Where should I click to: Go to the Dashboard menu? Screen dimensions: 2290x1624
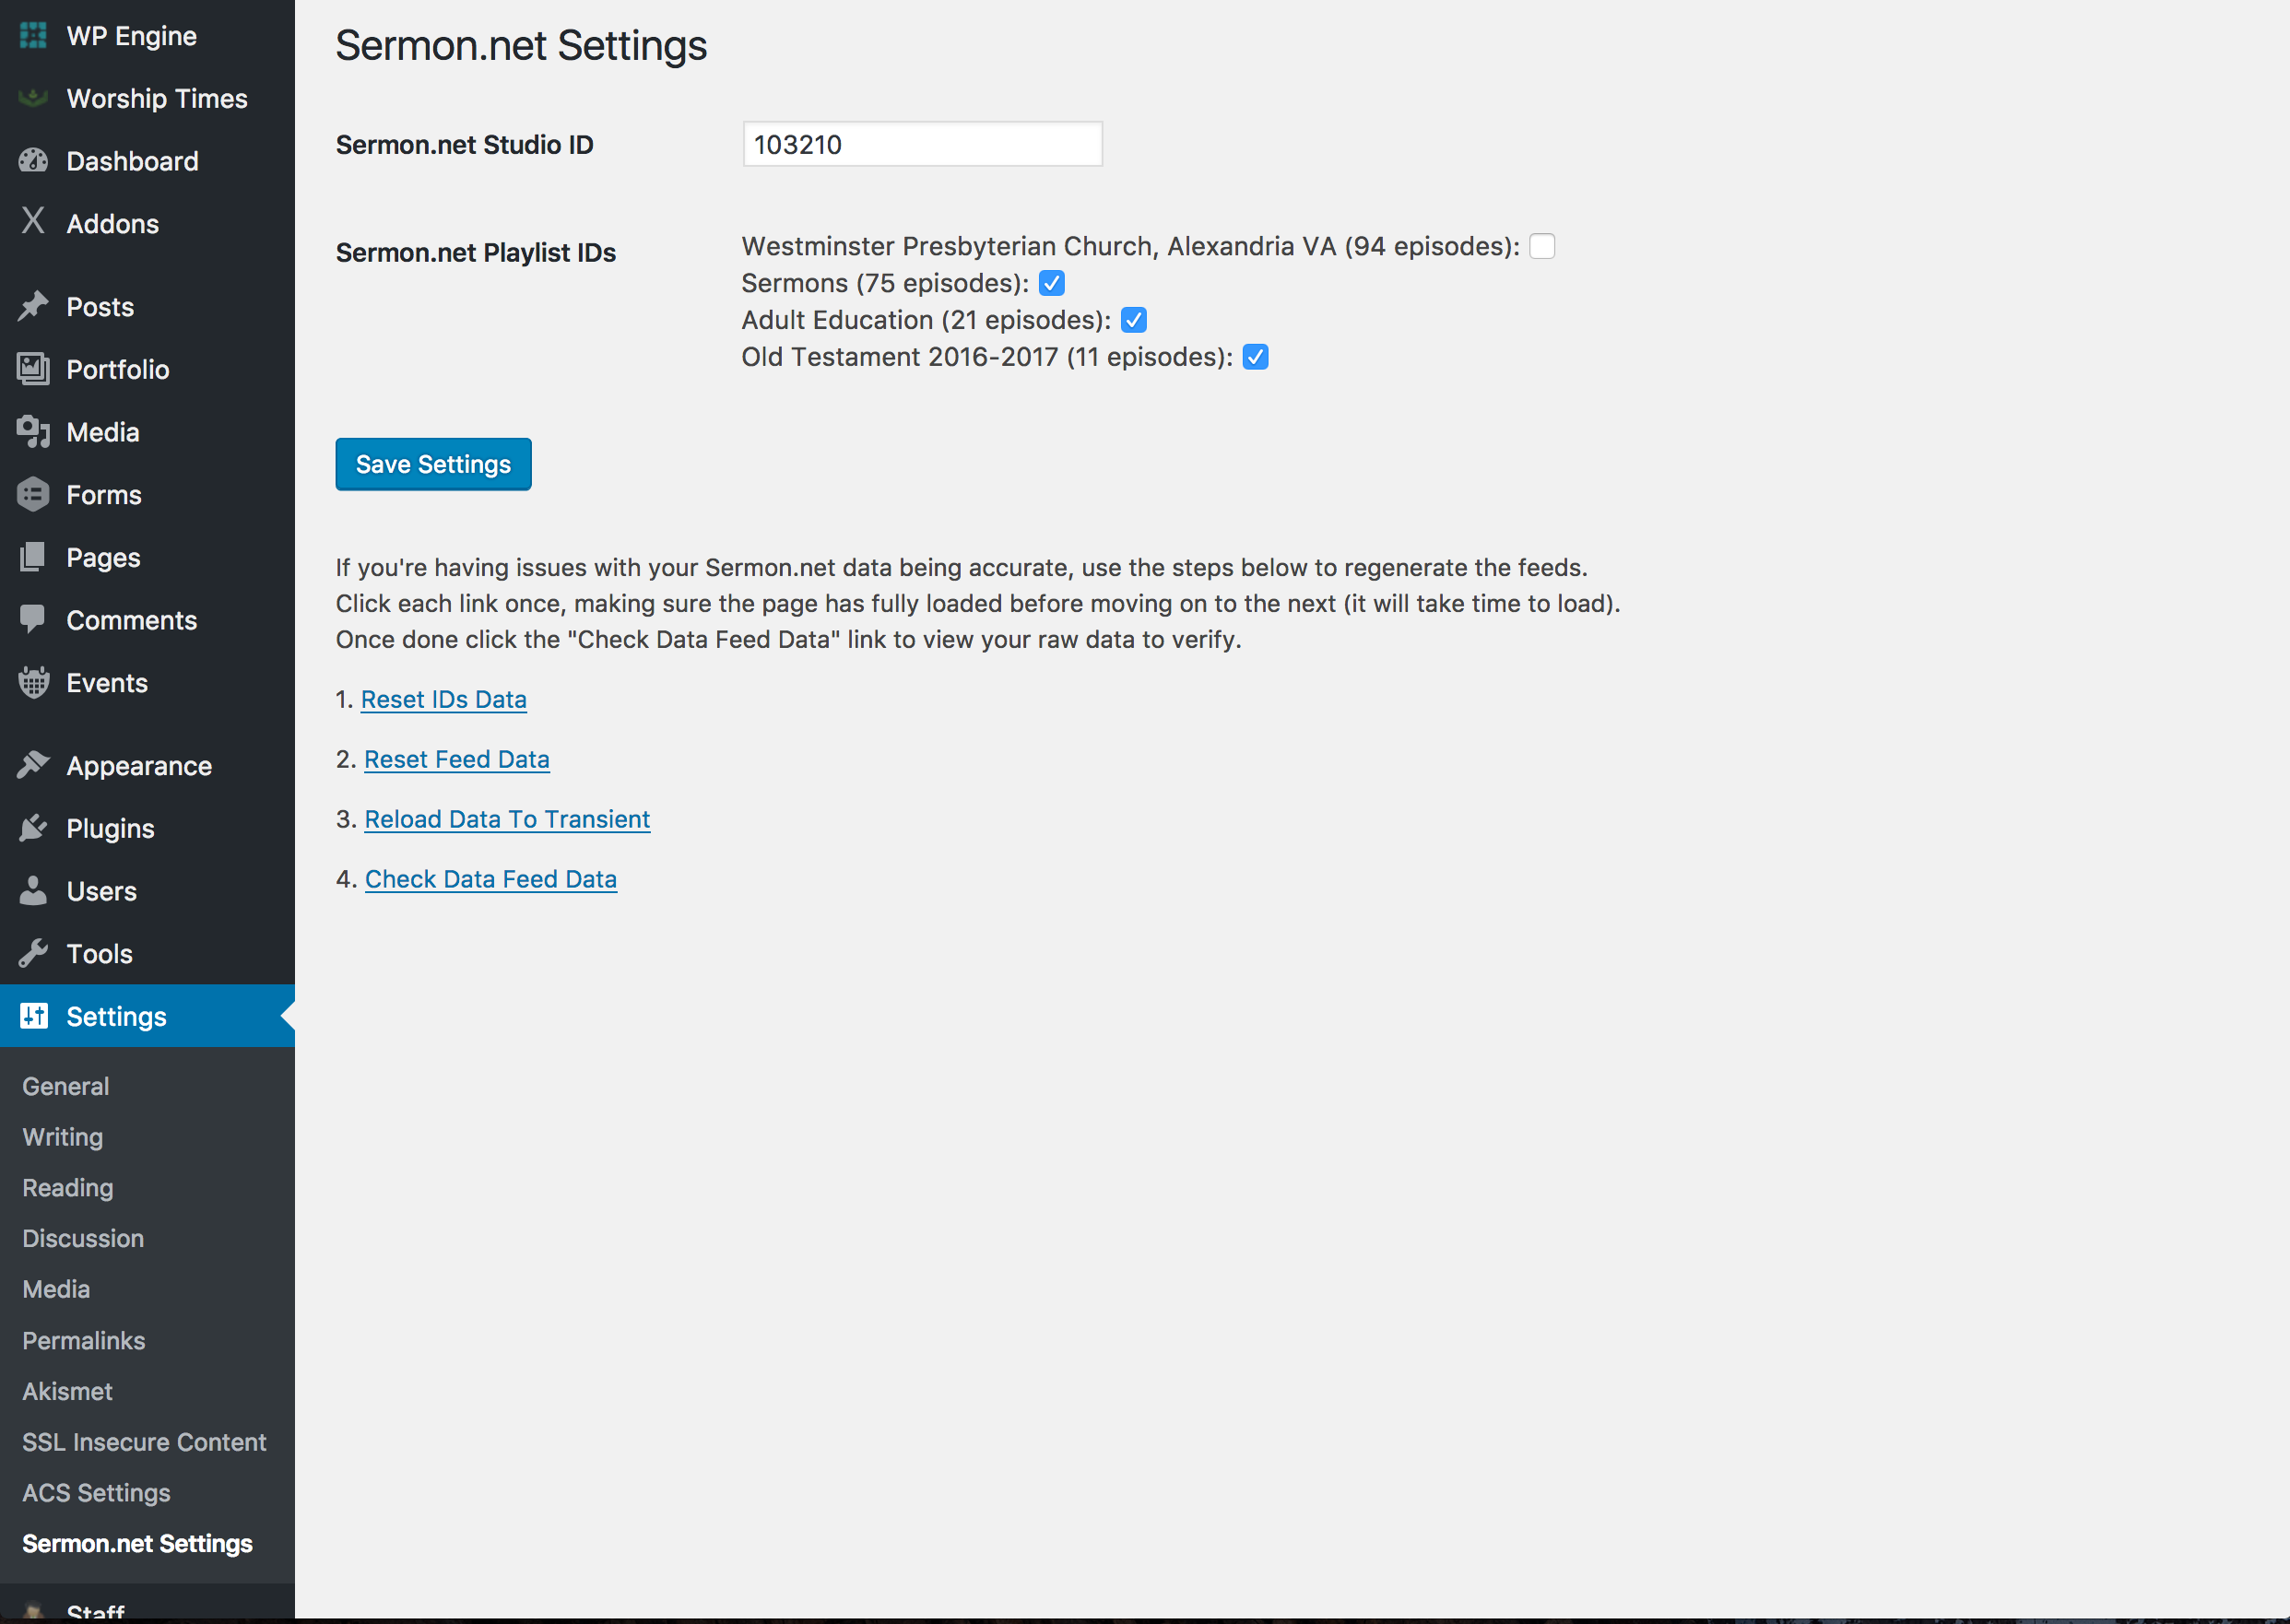coord(133,161)
